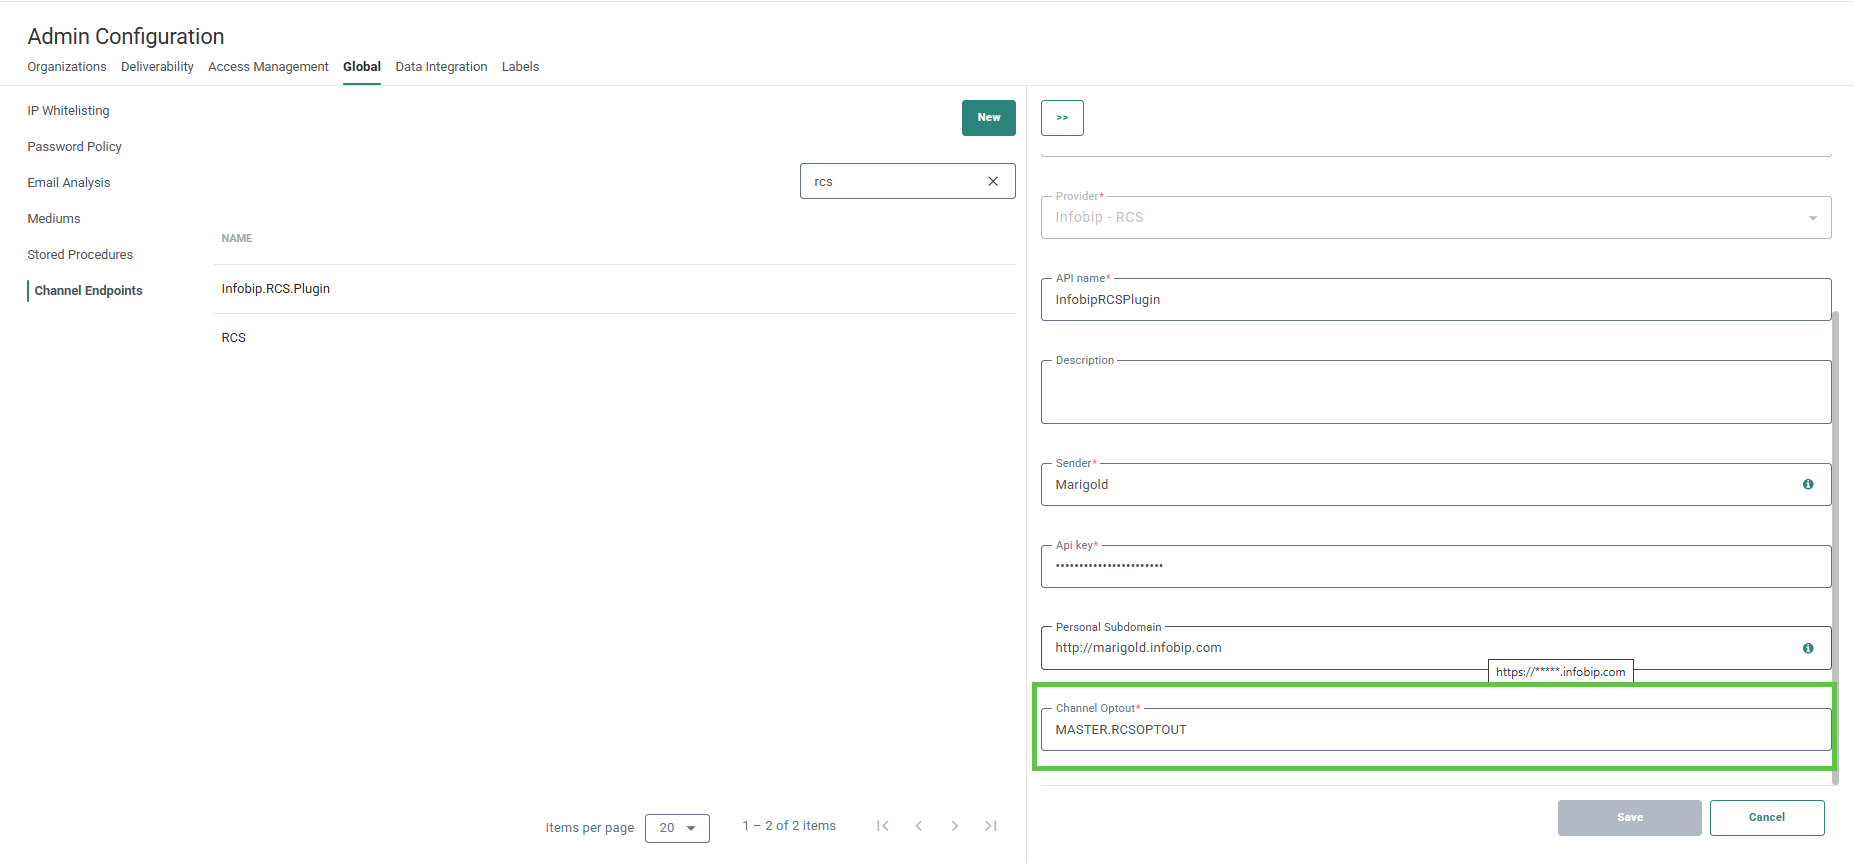Click the form's vertical scrollbar

(x=1835, y=540)
